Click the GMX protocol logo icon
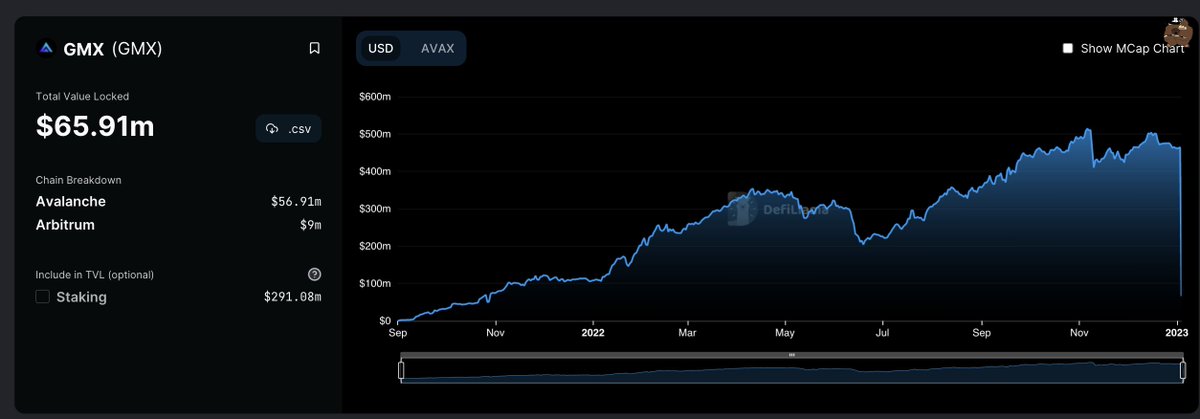 (x=46, y=48)
